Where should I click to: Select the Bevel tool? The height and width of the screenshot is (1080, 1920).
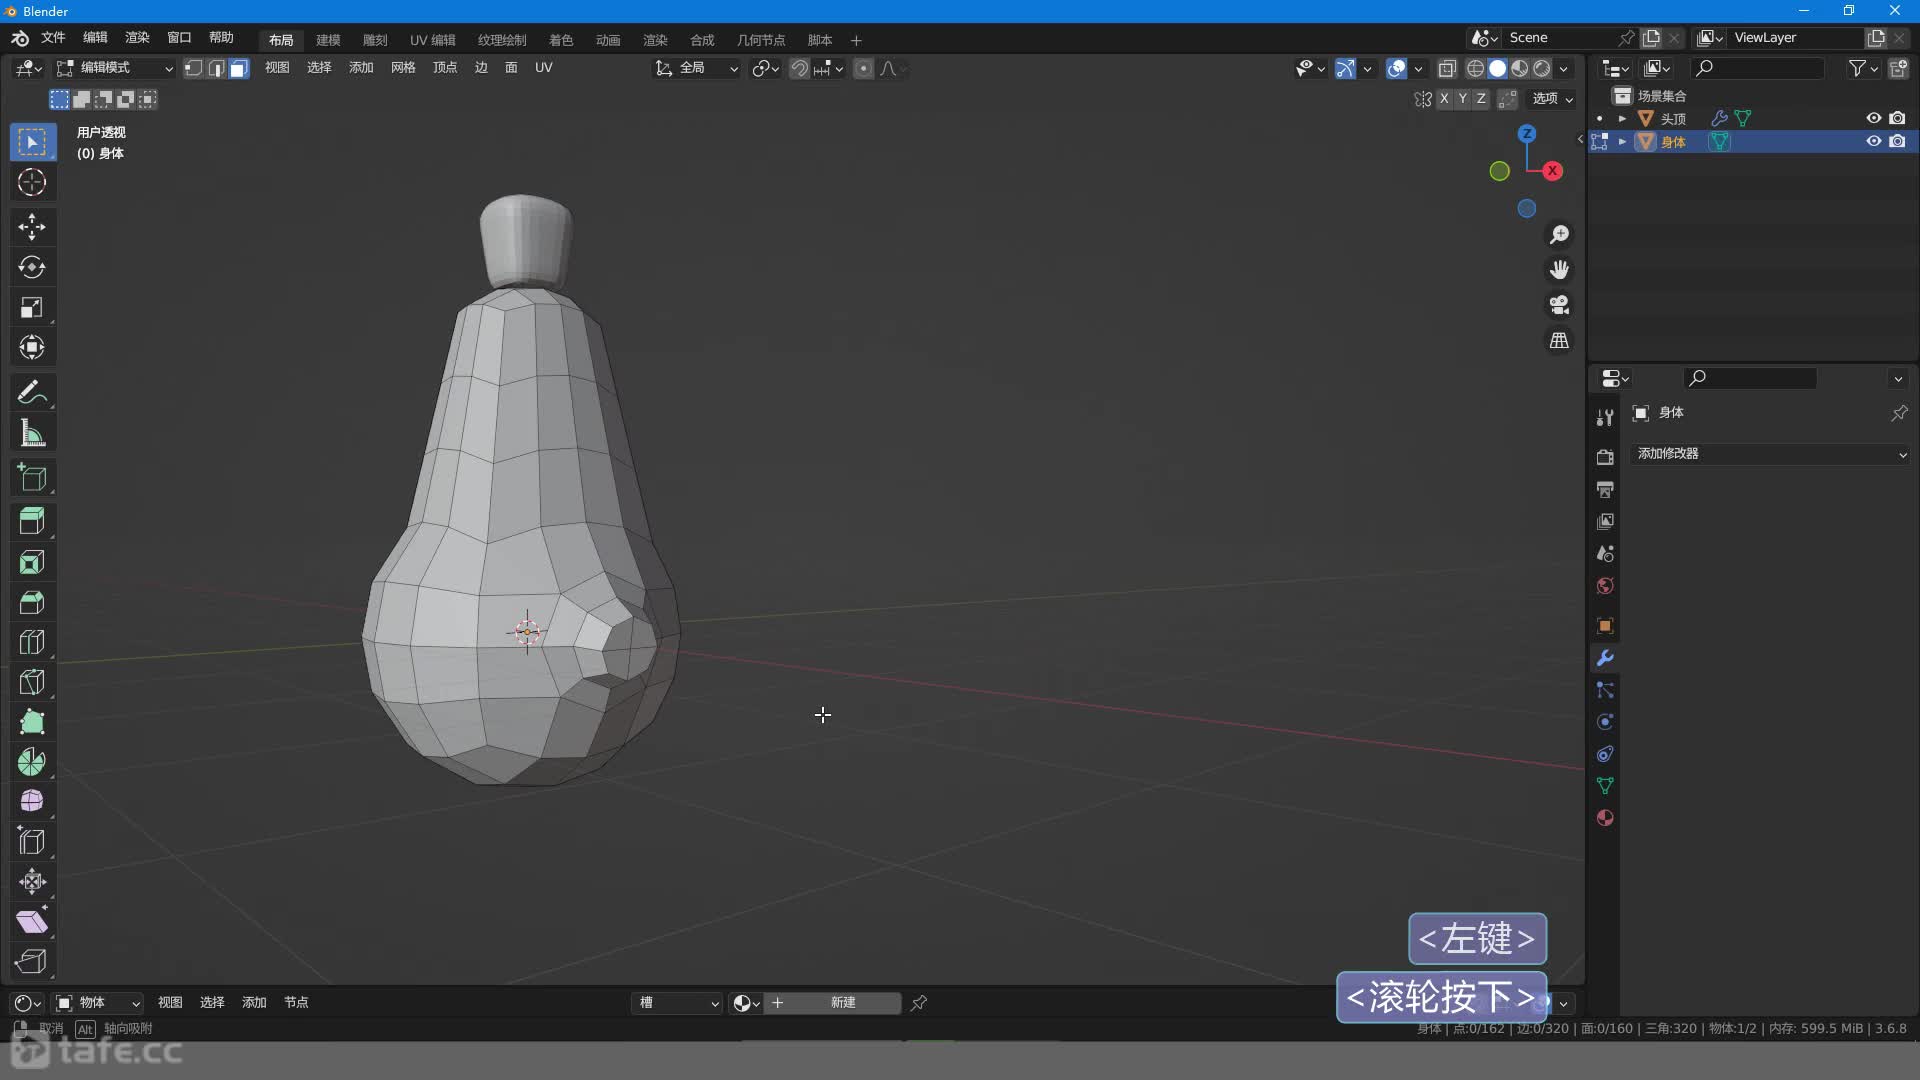pos(32,602)
